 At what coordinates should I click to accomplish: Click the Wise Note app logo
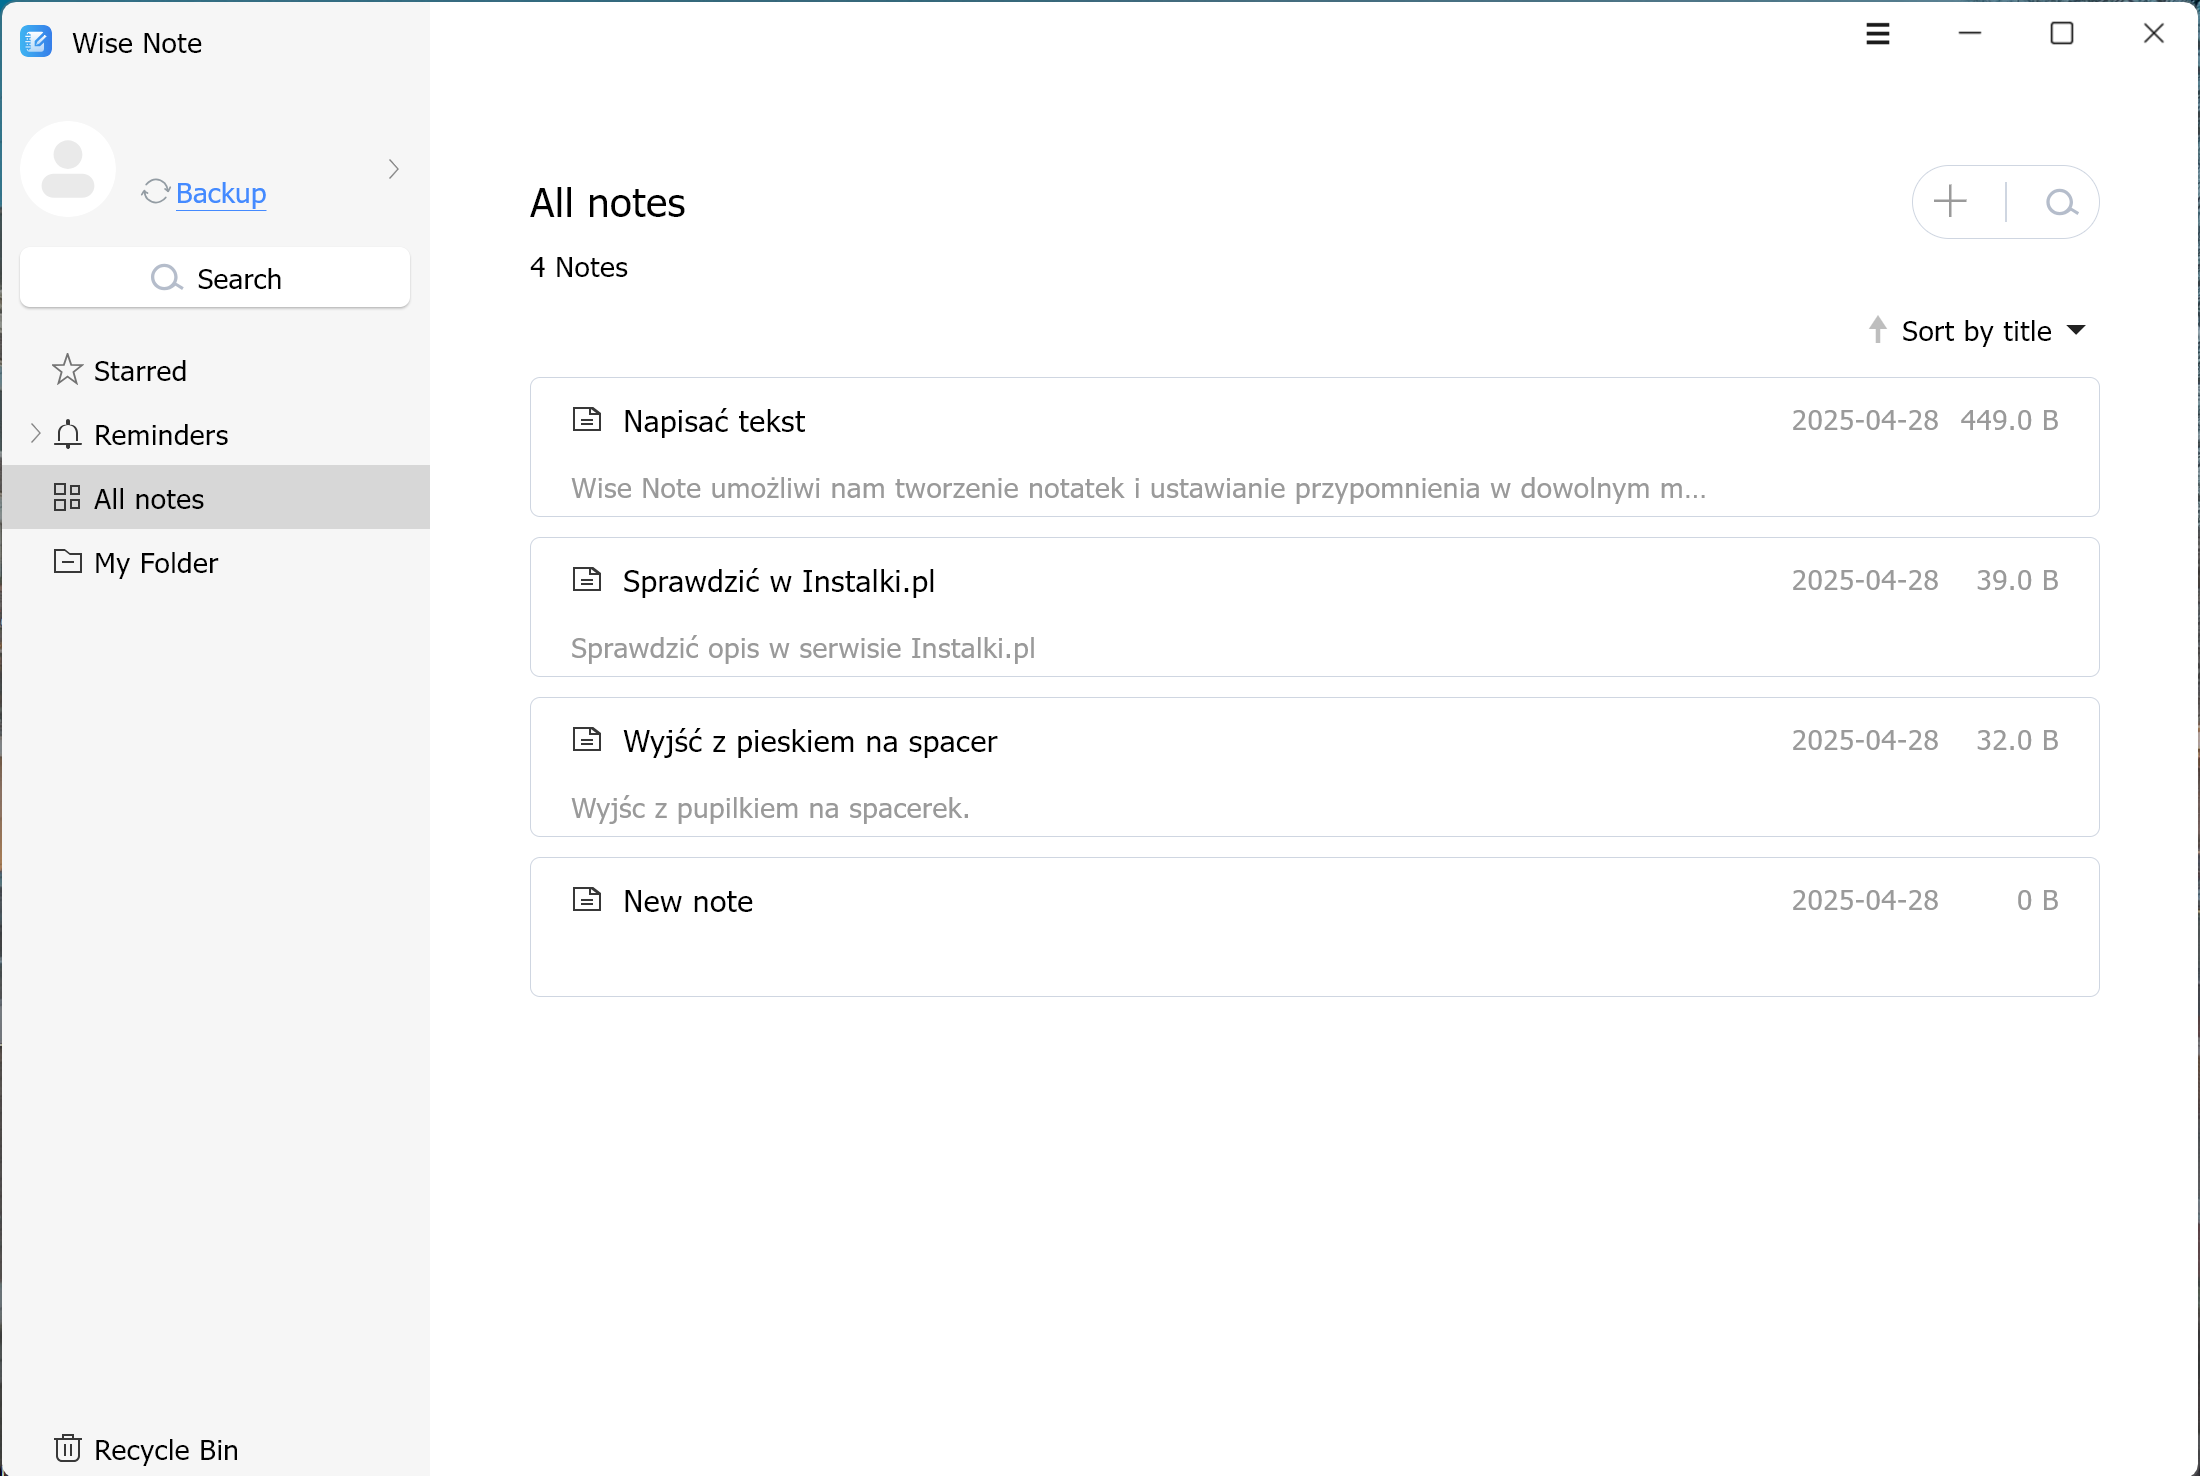coord(36,42)
